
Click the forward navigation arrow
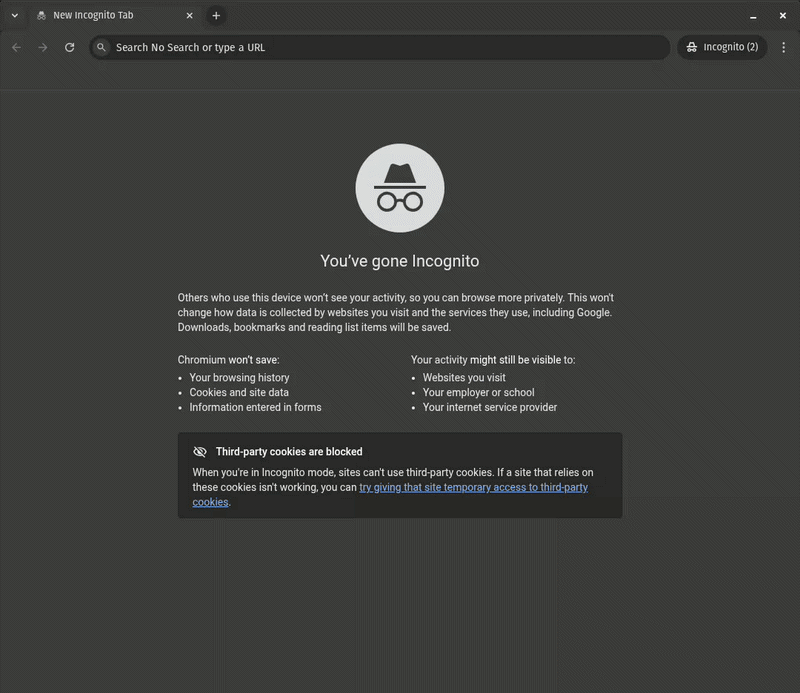42,47
